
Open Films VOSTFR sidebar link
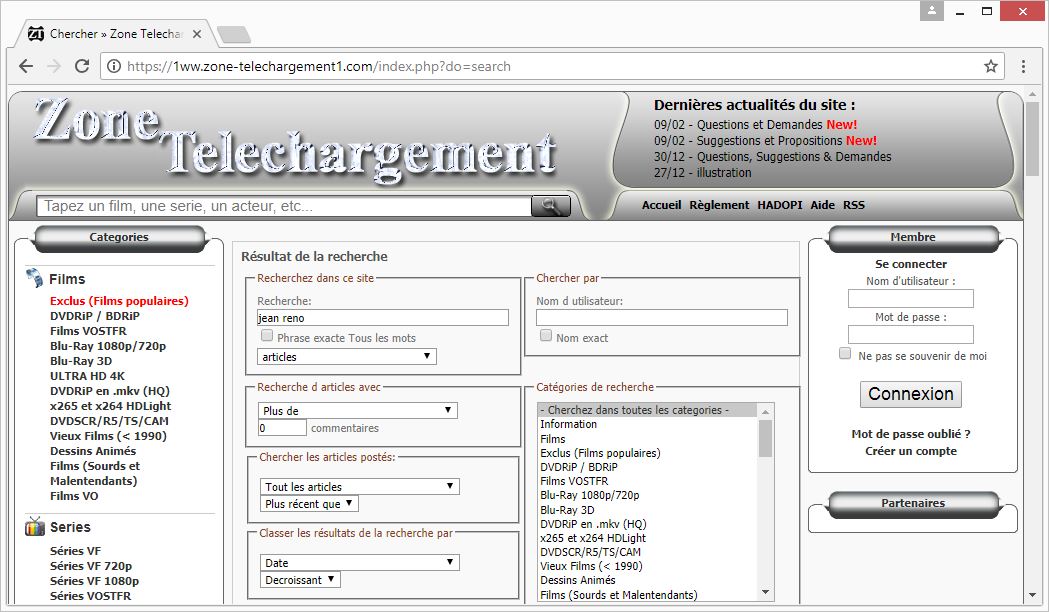click(x=88, y=331)
